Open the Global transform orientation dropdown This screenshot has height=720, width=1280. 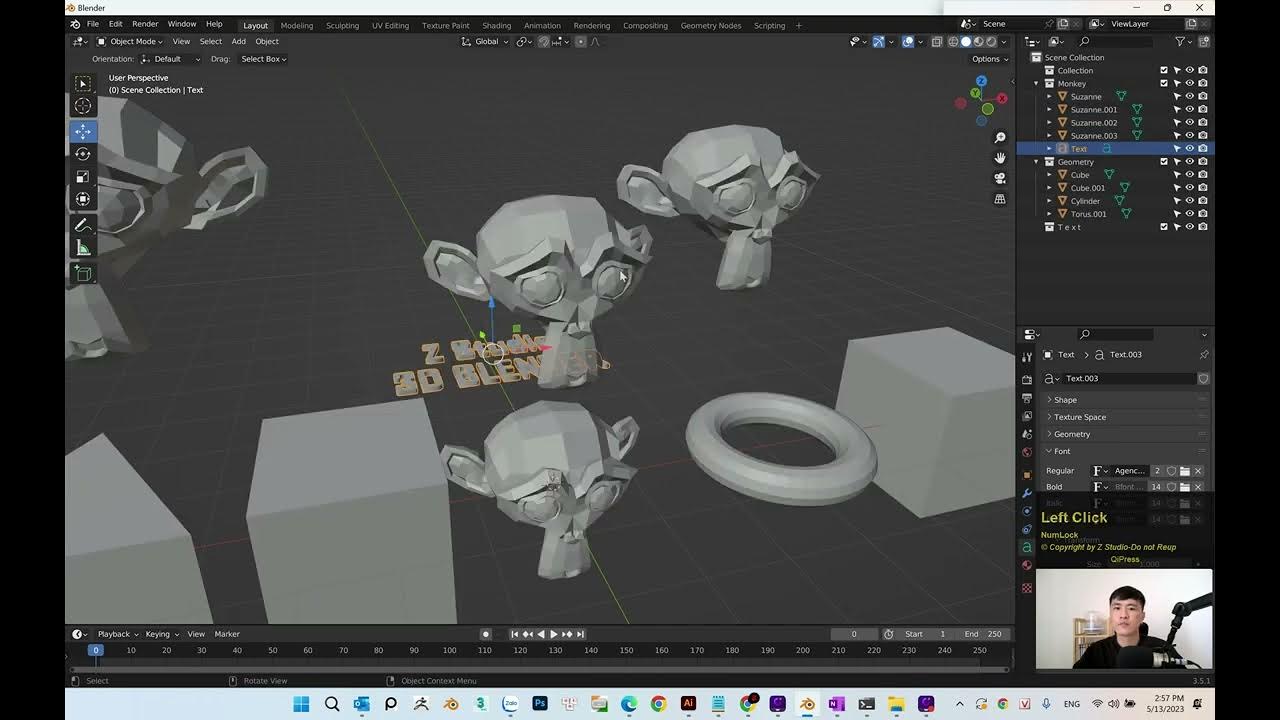click(x=485, y=42)
